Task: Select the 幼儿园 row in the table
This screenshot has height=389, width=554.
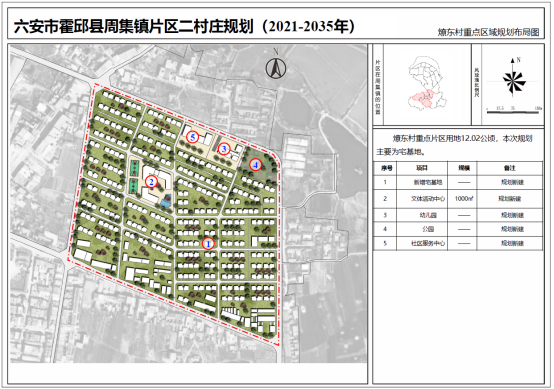Action: (x=458, y=215)
